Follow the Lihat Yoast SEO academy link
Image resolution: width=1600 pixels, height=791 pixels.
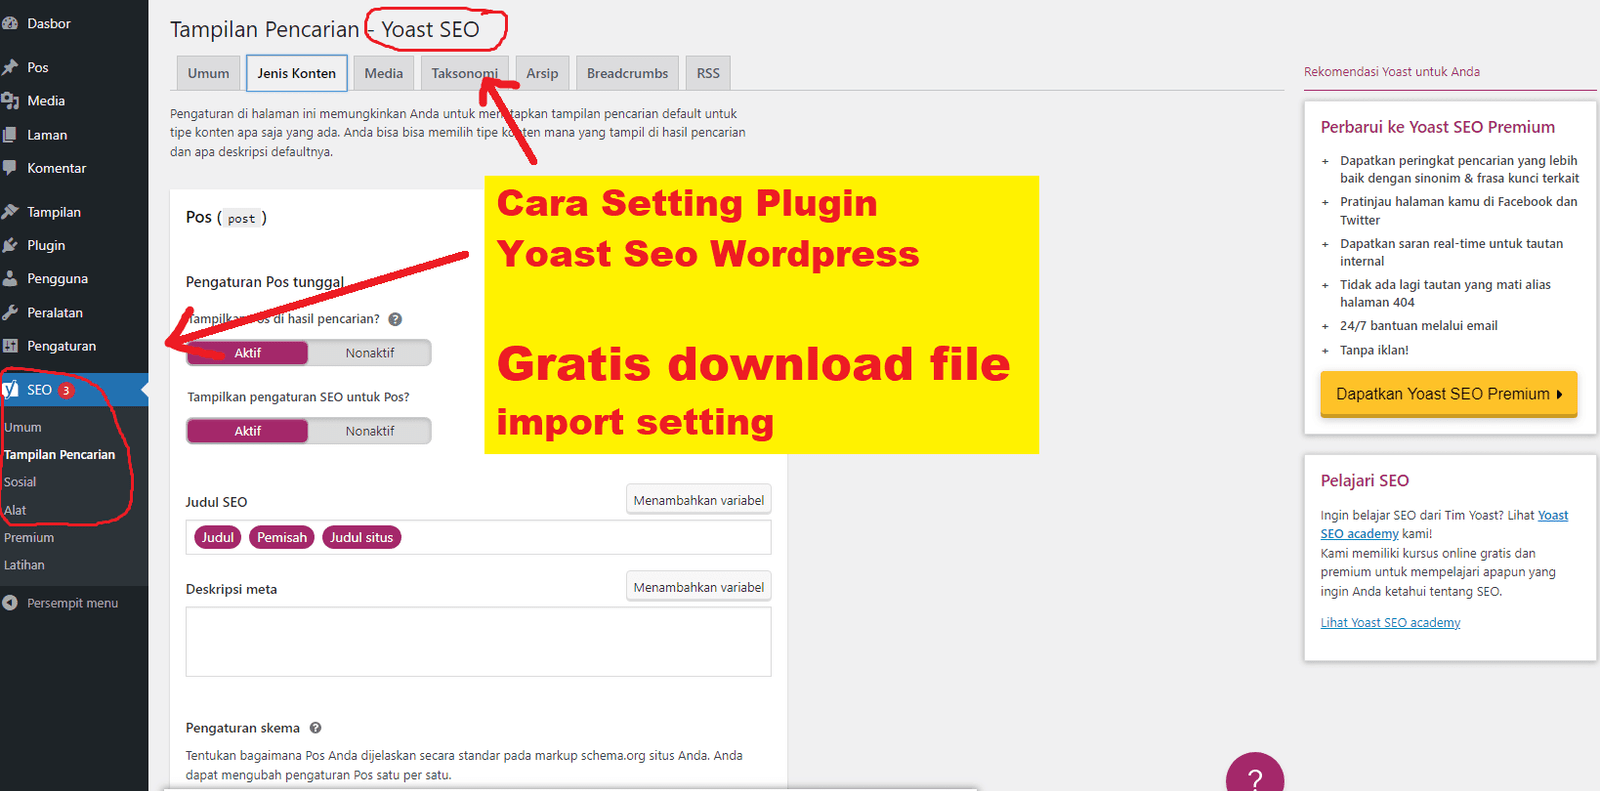tap(1390, 622)
